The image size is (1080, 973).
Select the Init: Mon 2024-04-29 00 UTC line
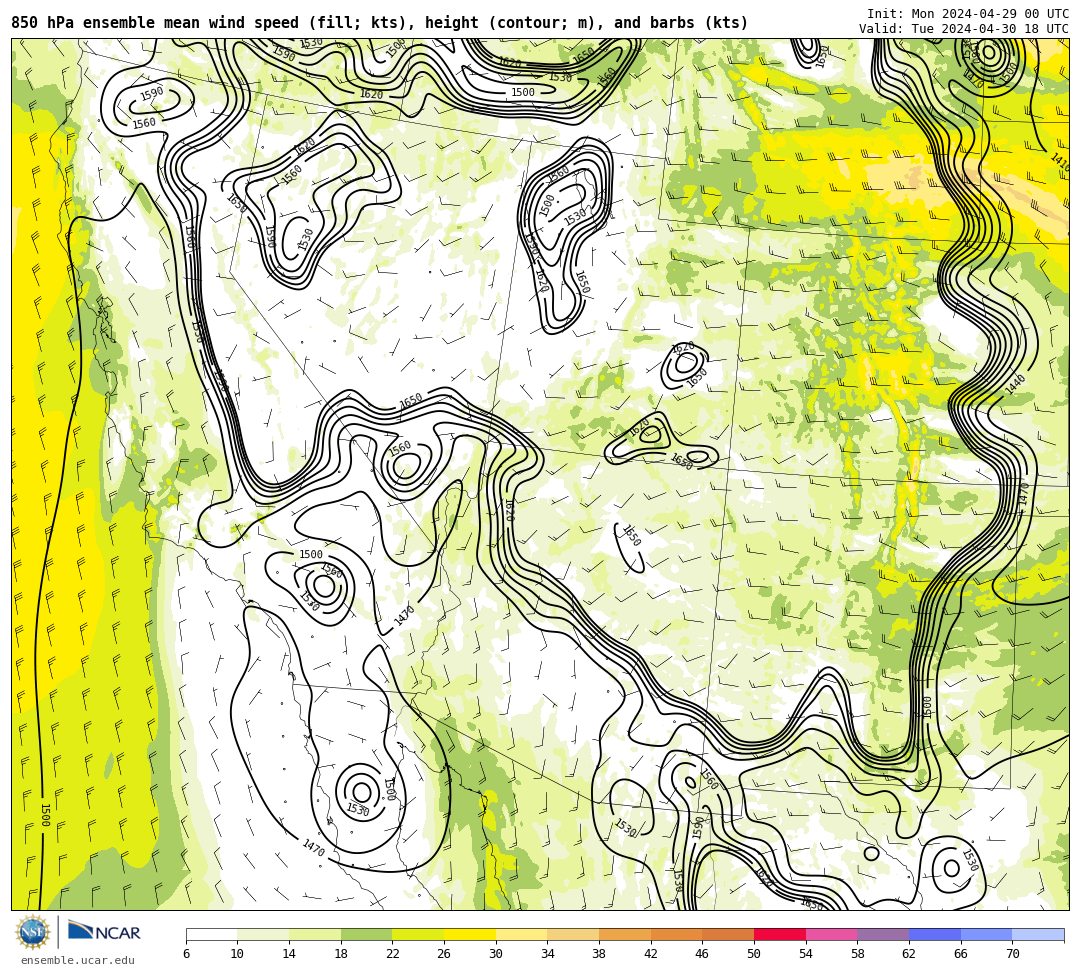[968, 14]
